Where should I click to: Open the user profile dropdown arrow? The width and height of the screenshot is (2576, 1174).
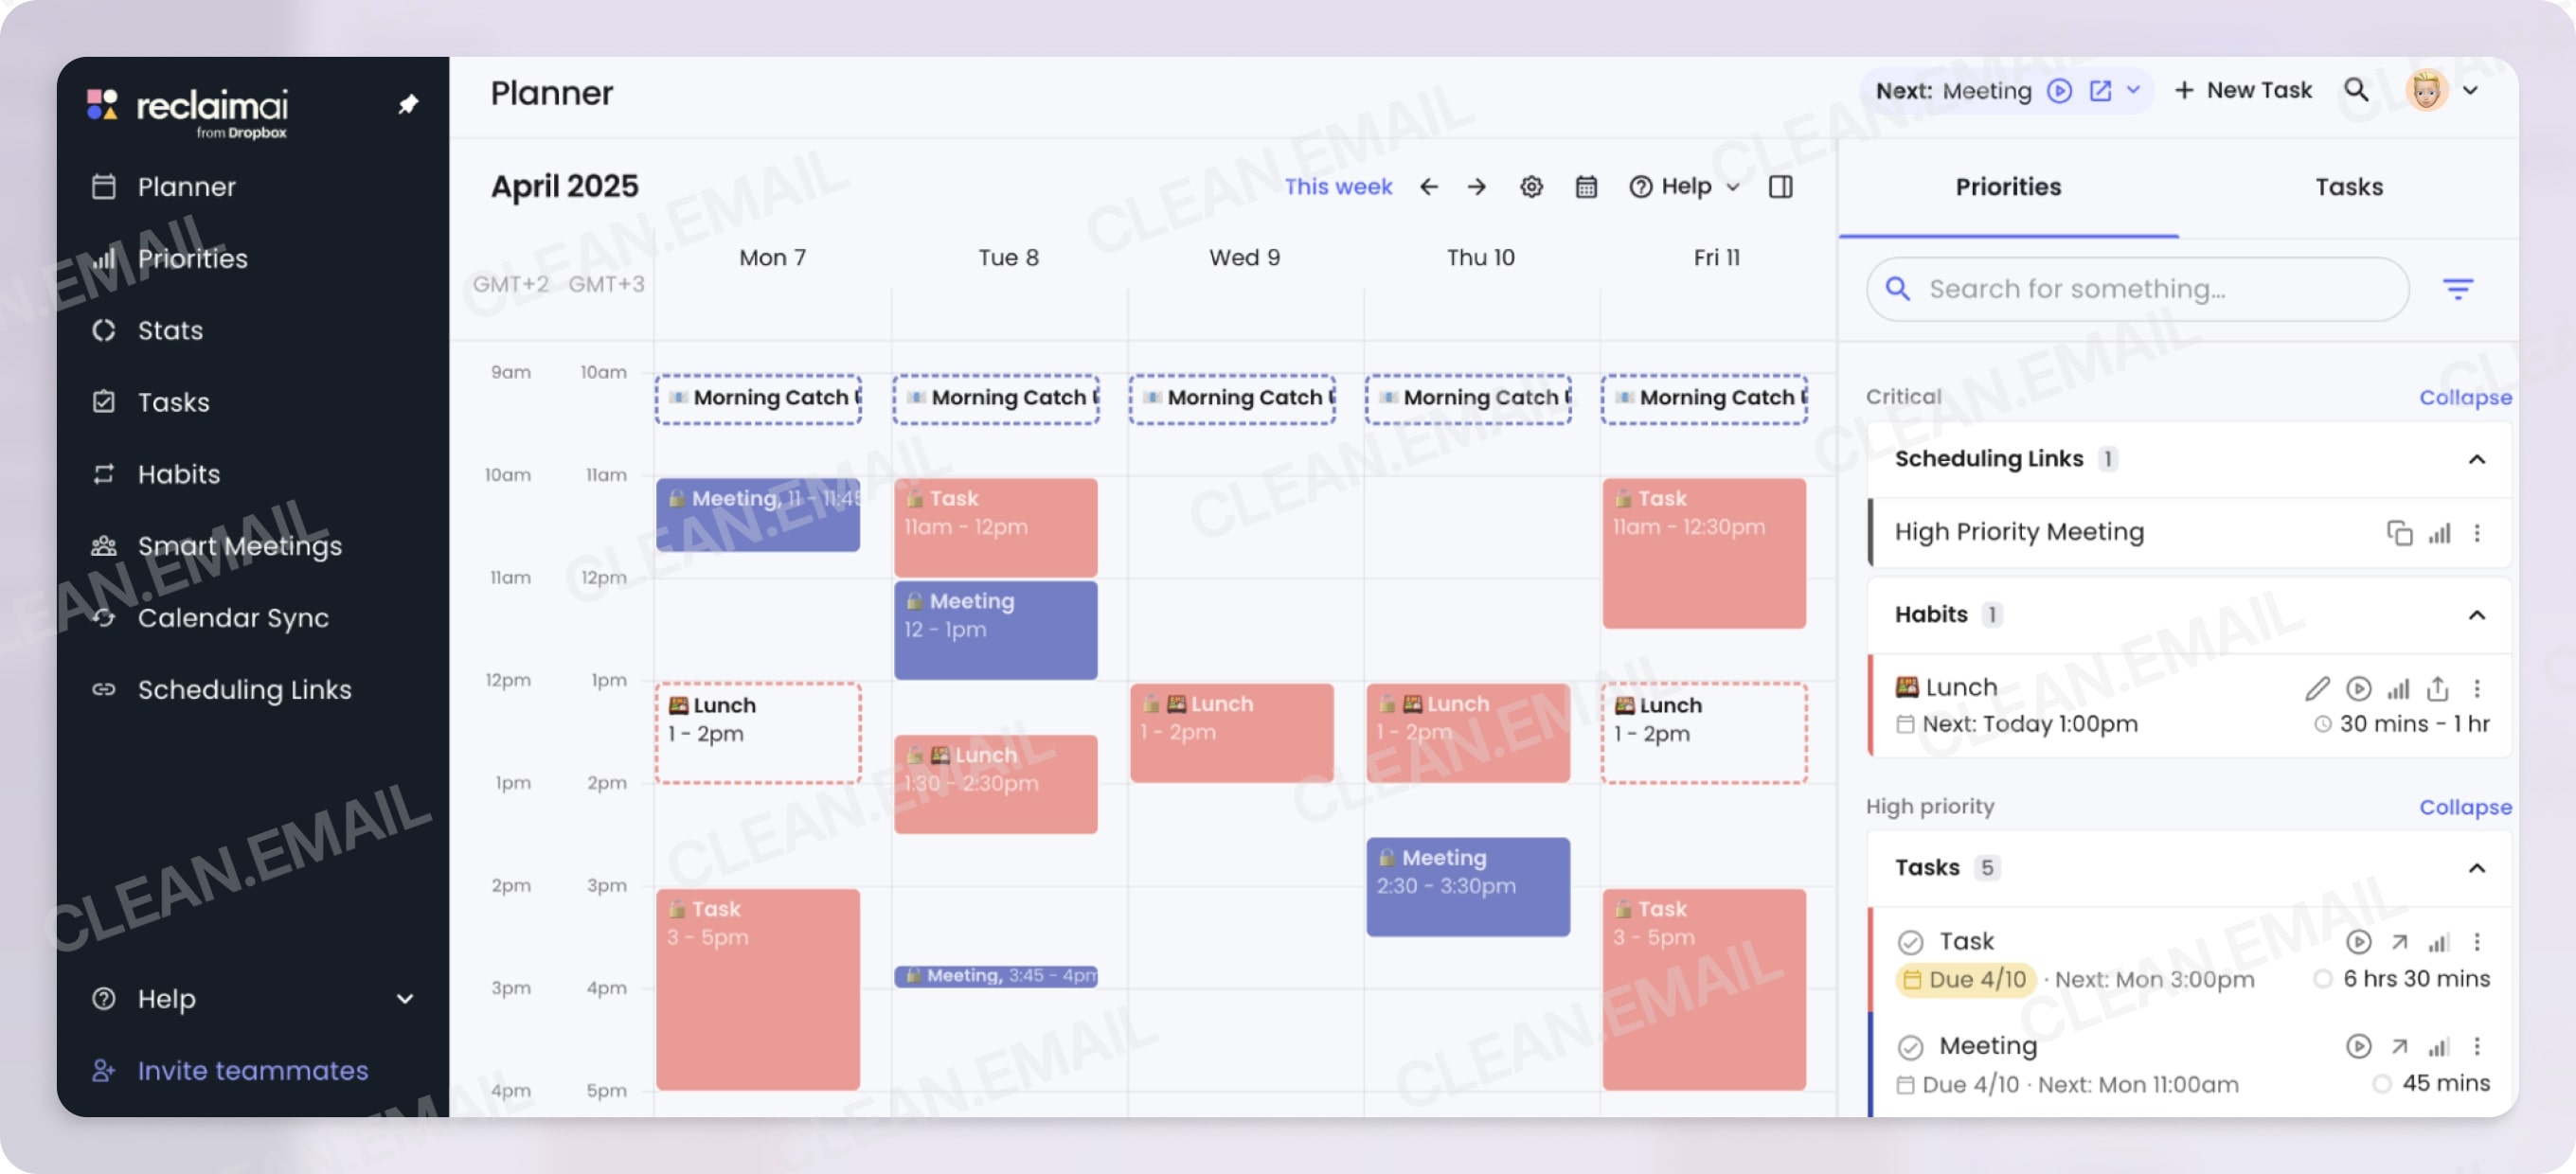pos(2472,90)
